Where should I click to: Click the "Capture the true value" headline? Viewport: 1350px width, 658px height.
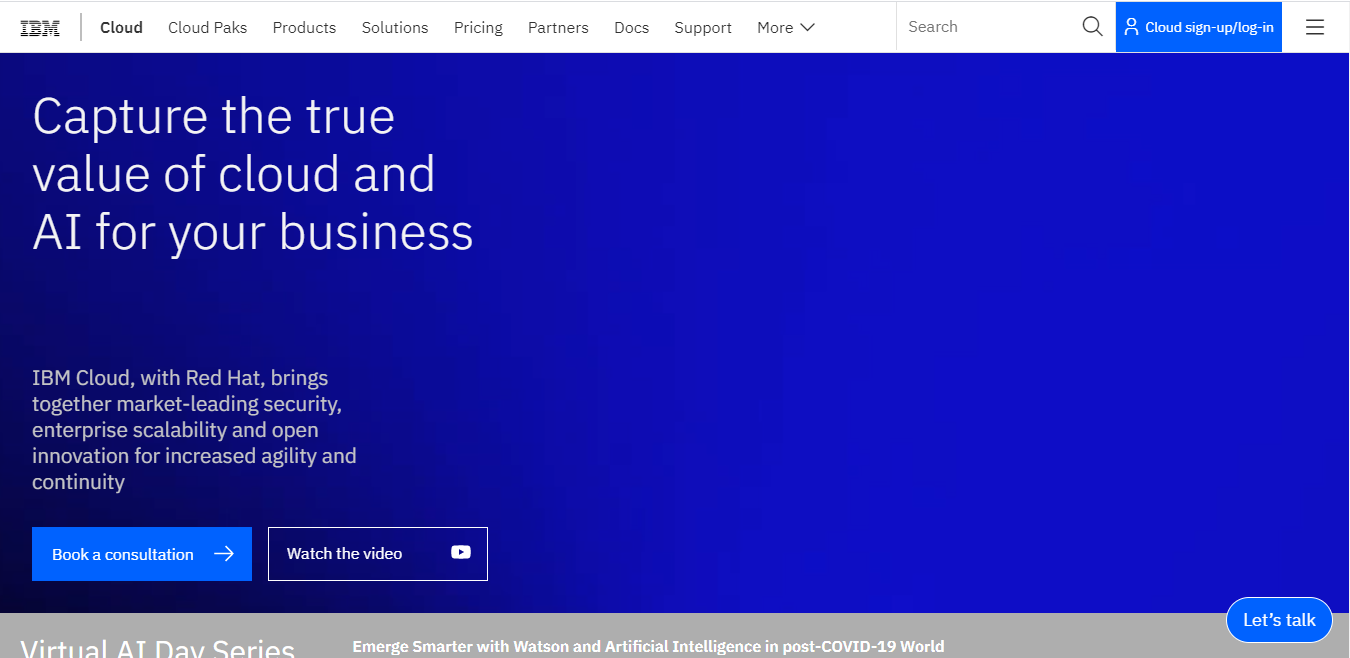click(253, 174)
